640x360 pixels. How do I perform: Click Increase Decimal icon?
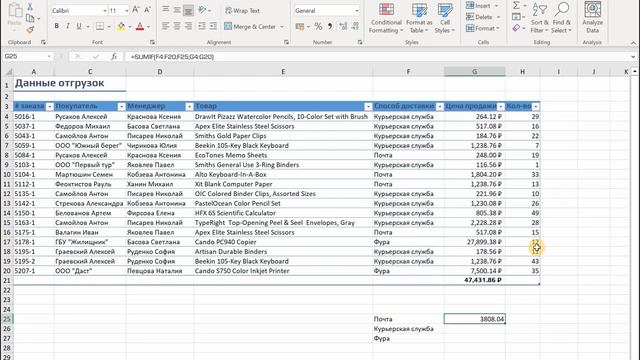[343, 27]
